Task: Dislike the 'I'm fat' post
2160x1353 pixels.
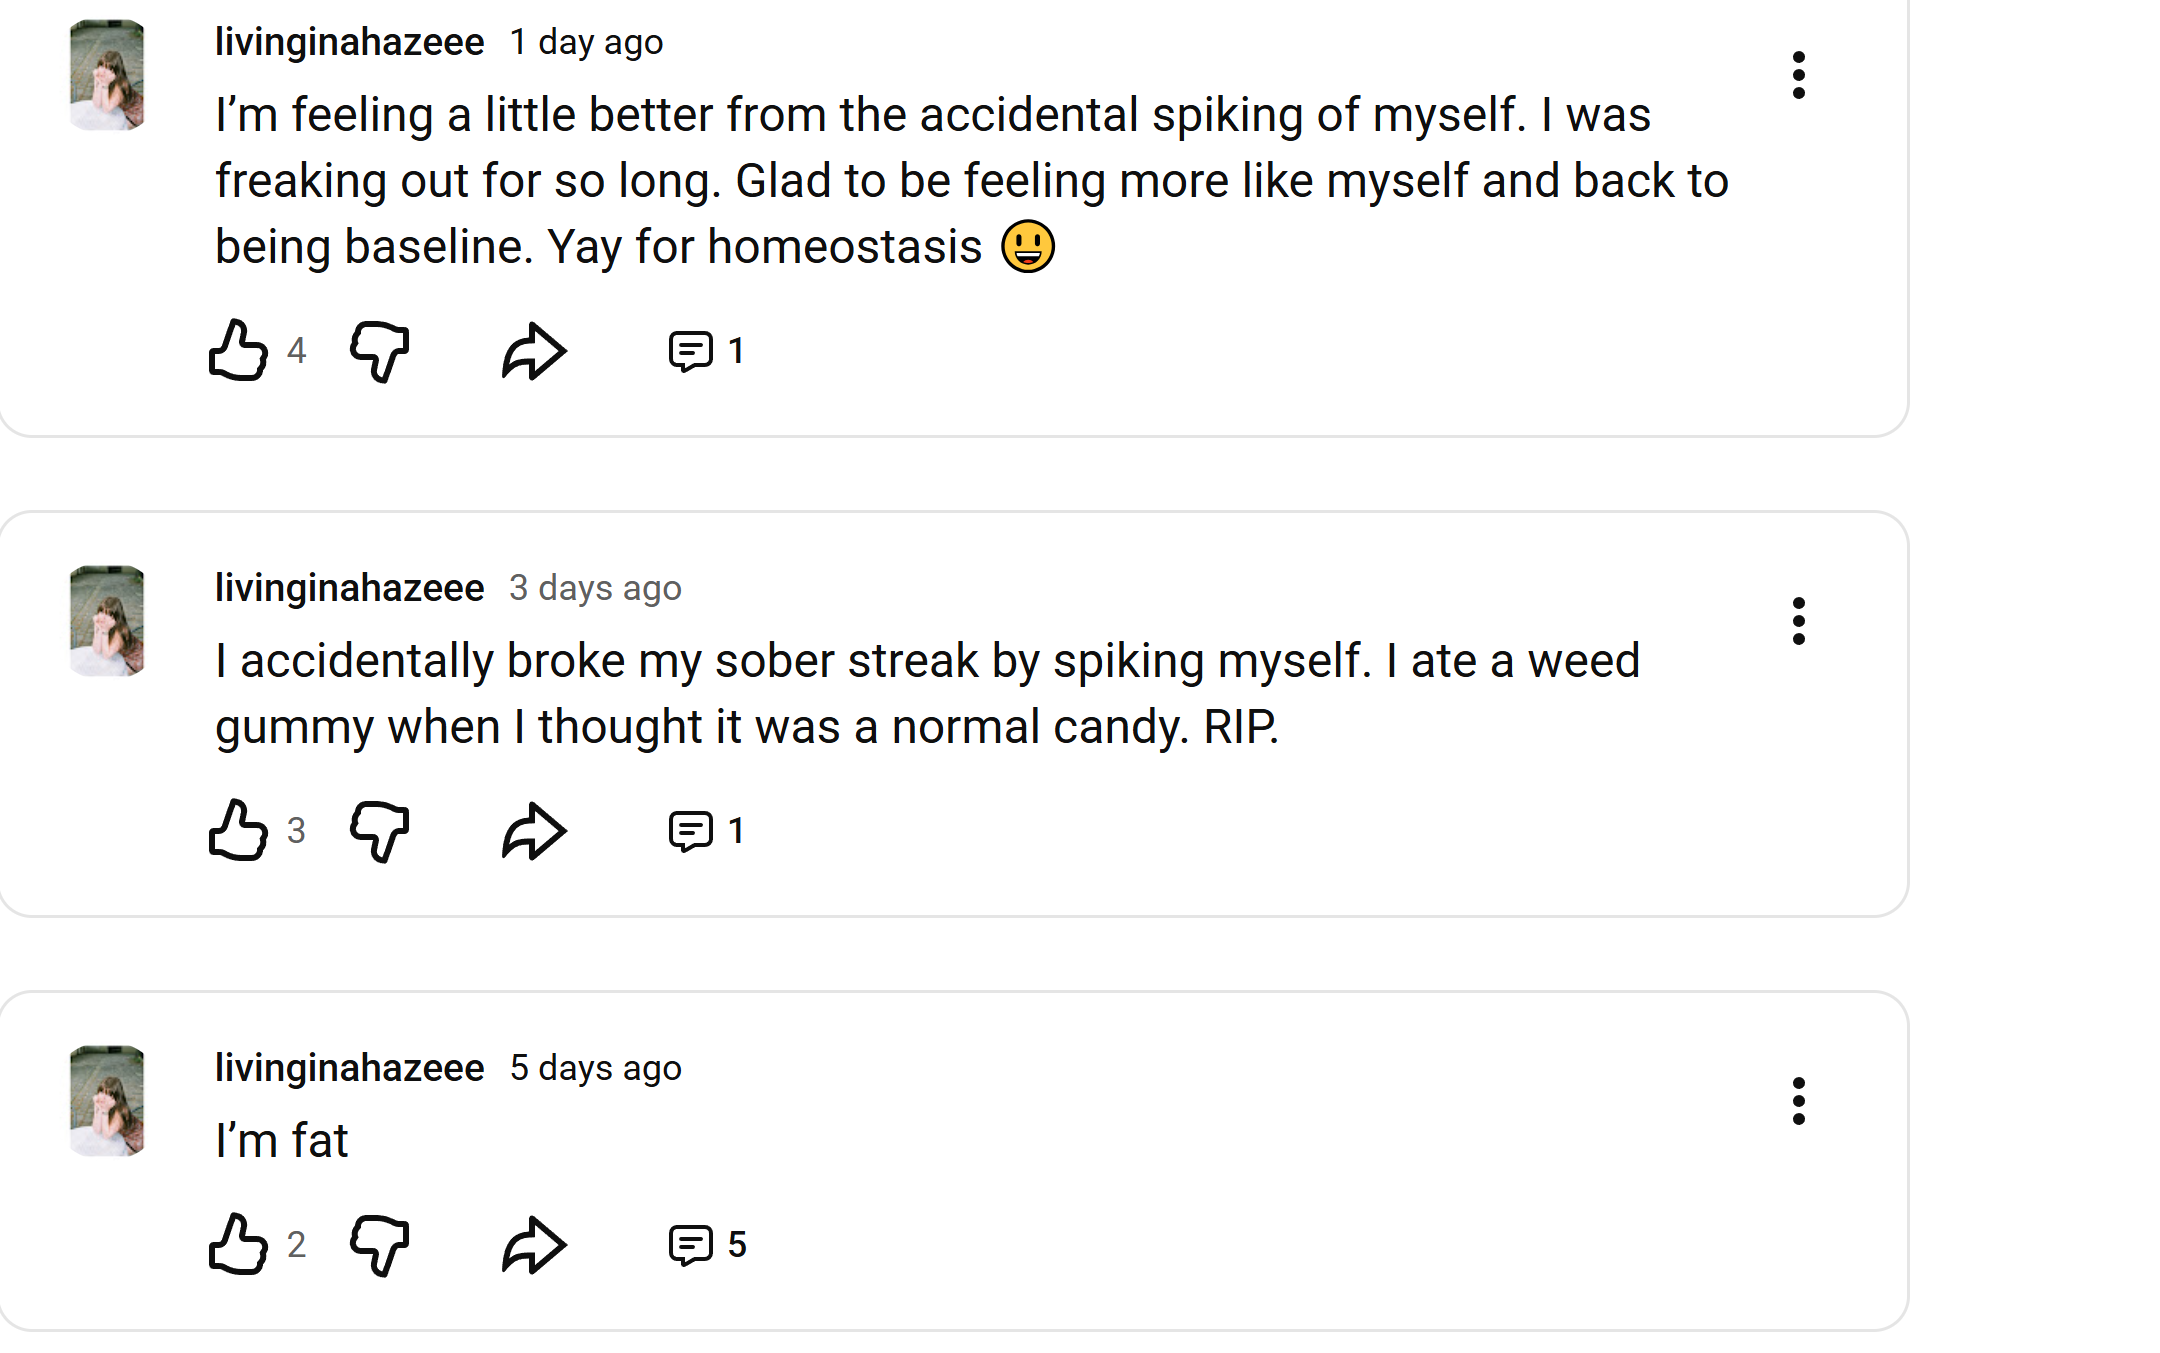Action: click(x=380, y=1245)
